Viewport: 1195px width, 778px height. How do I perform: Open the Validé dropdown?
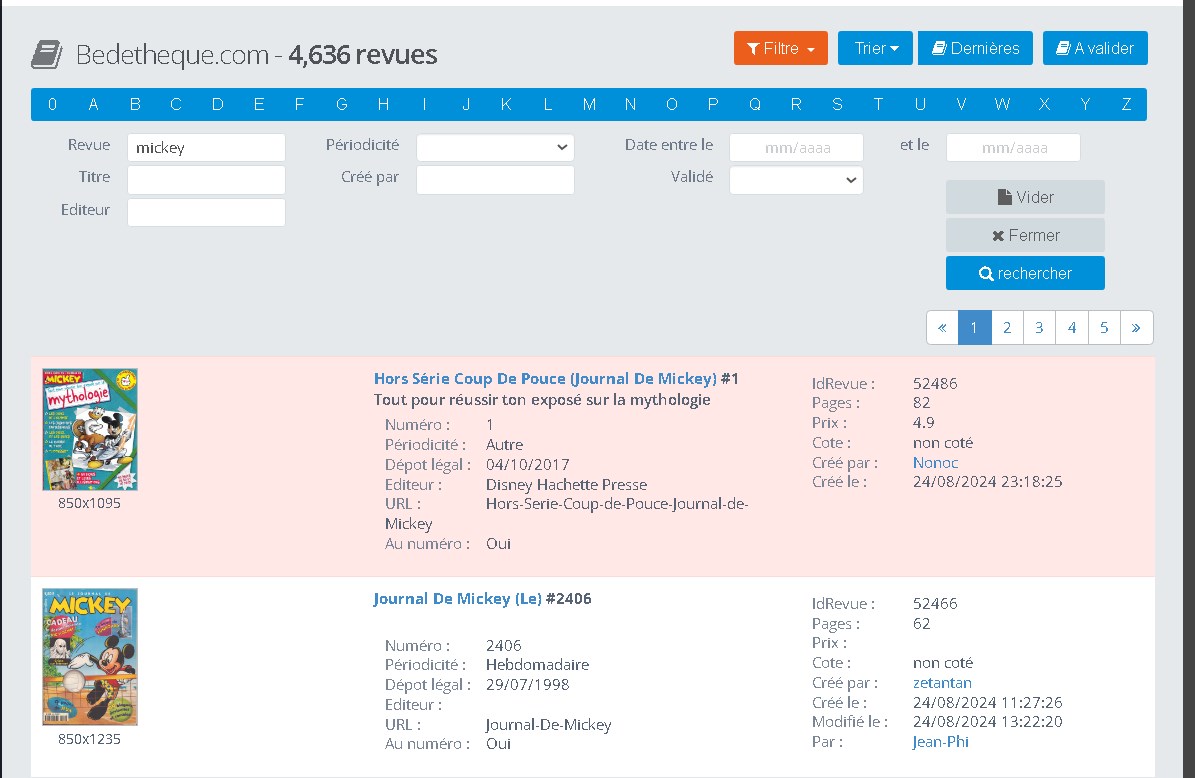[796, 180]
